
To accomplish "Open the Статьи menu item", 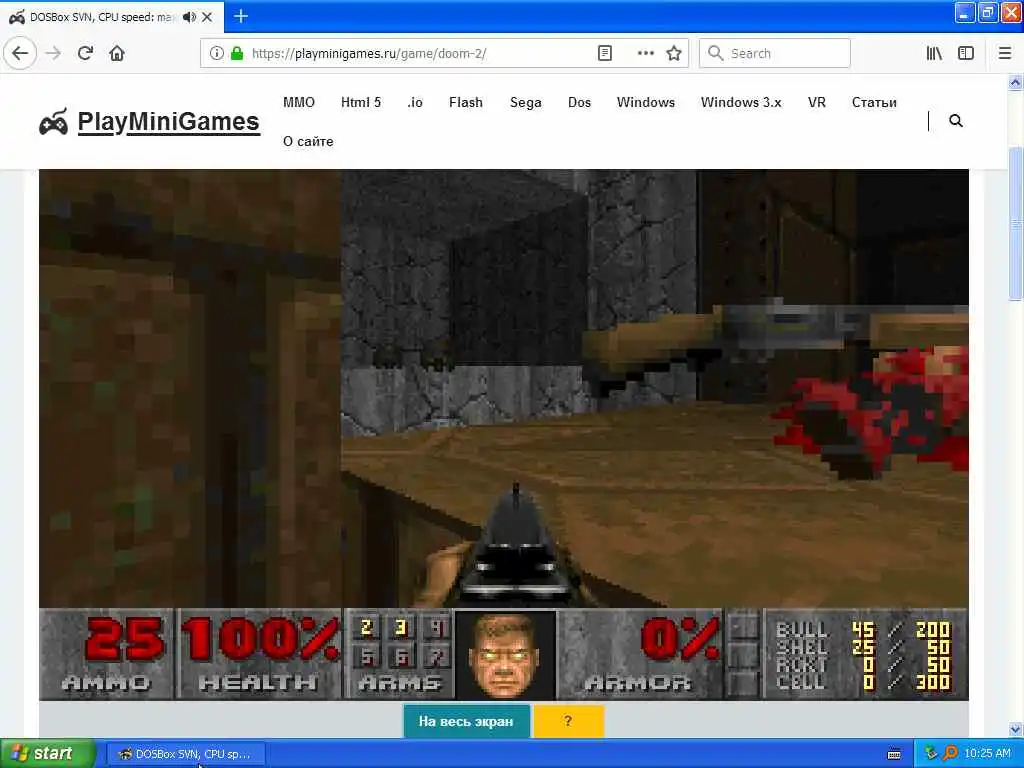I will [874, 103].
